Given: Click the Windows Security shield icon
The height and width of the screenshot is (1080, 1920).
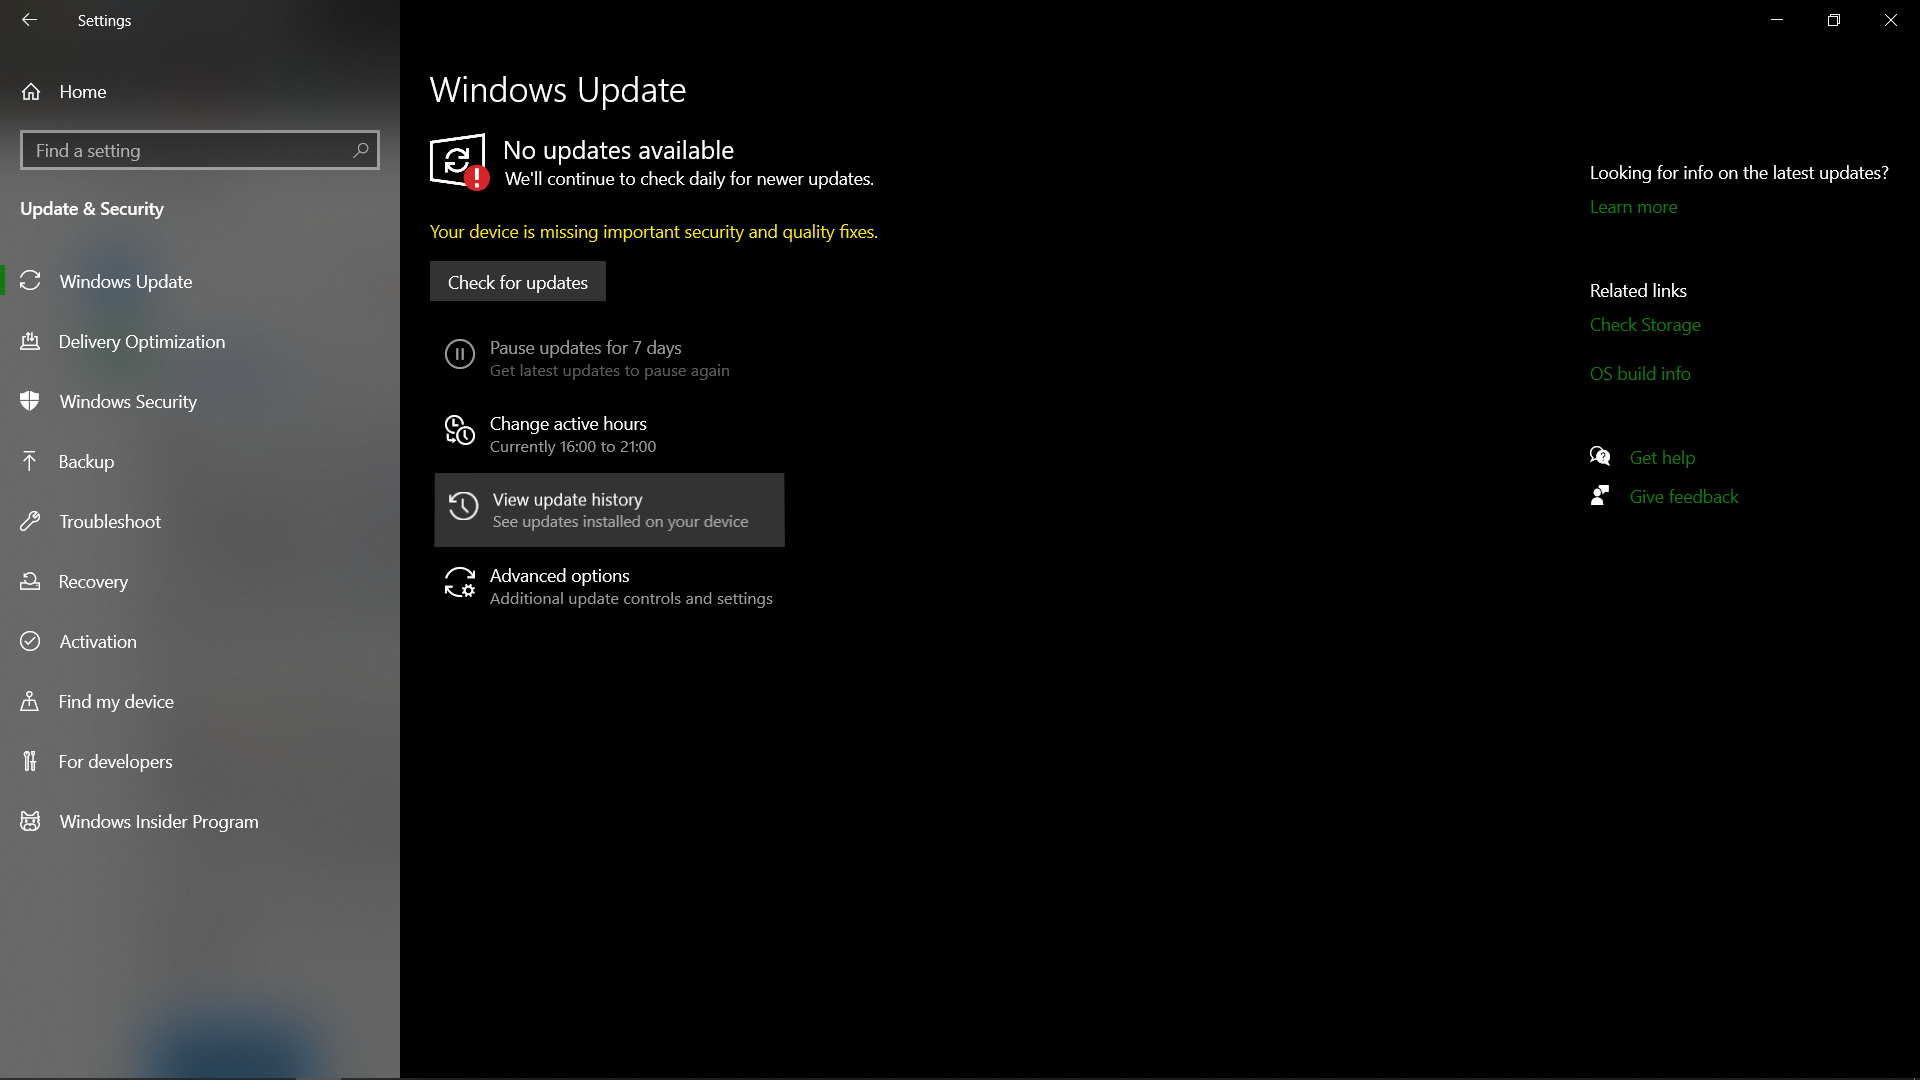Looking at the screenshot, I should [30, 401].
